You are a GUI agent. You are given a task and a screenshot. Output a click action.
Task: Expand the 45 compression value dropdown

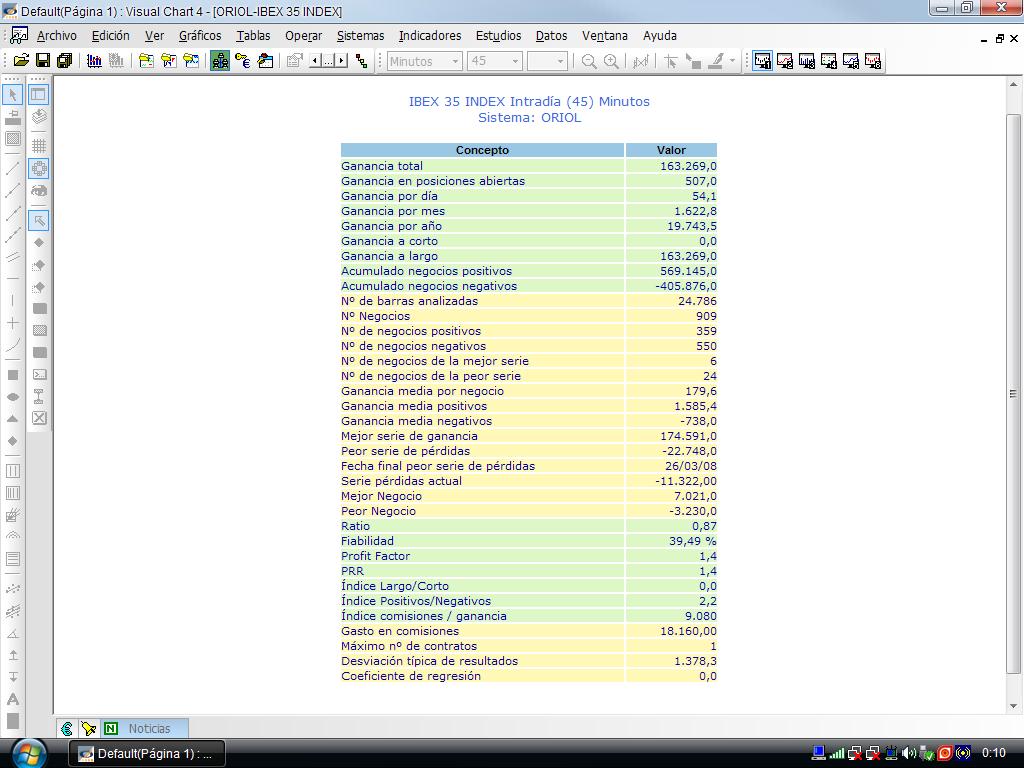[515, 61]
